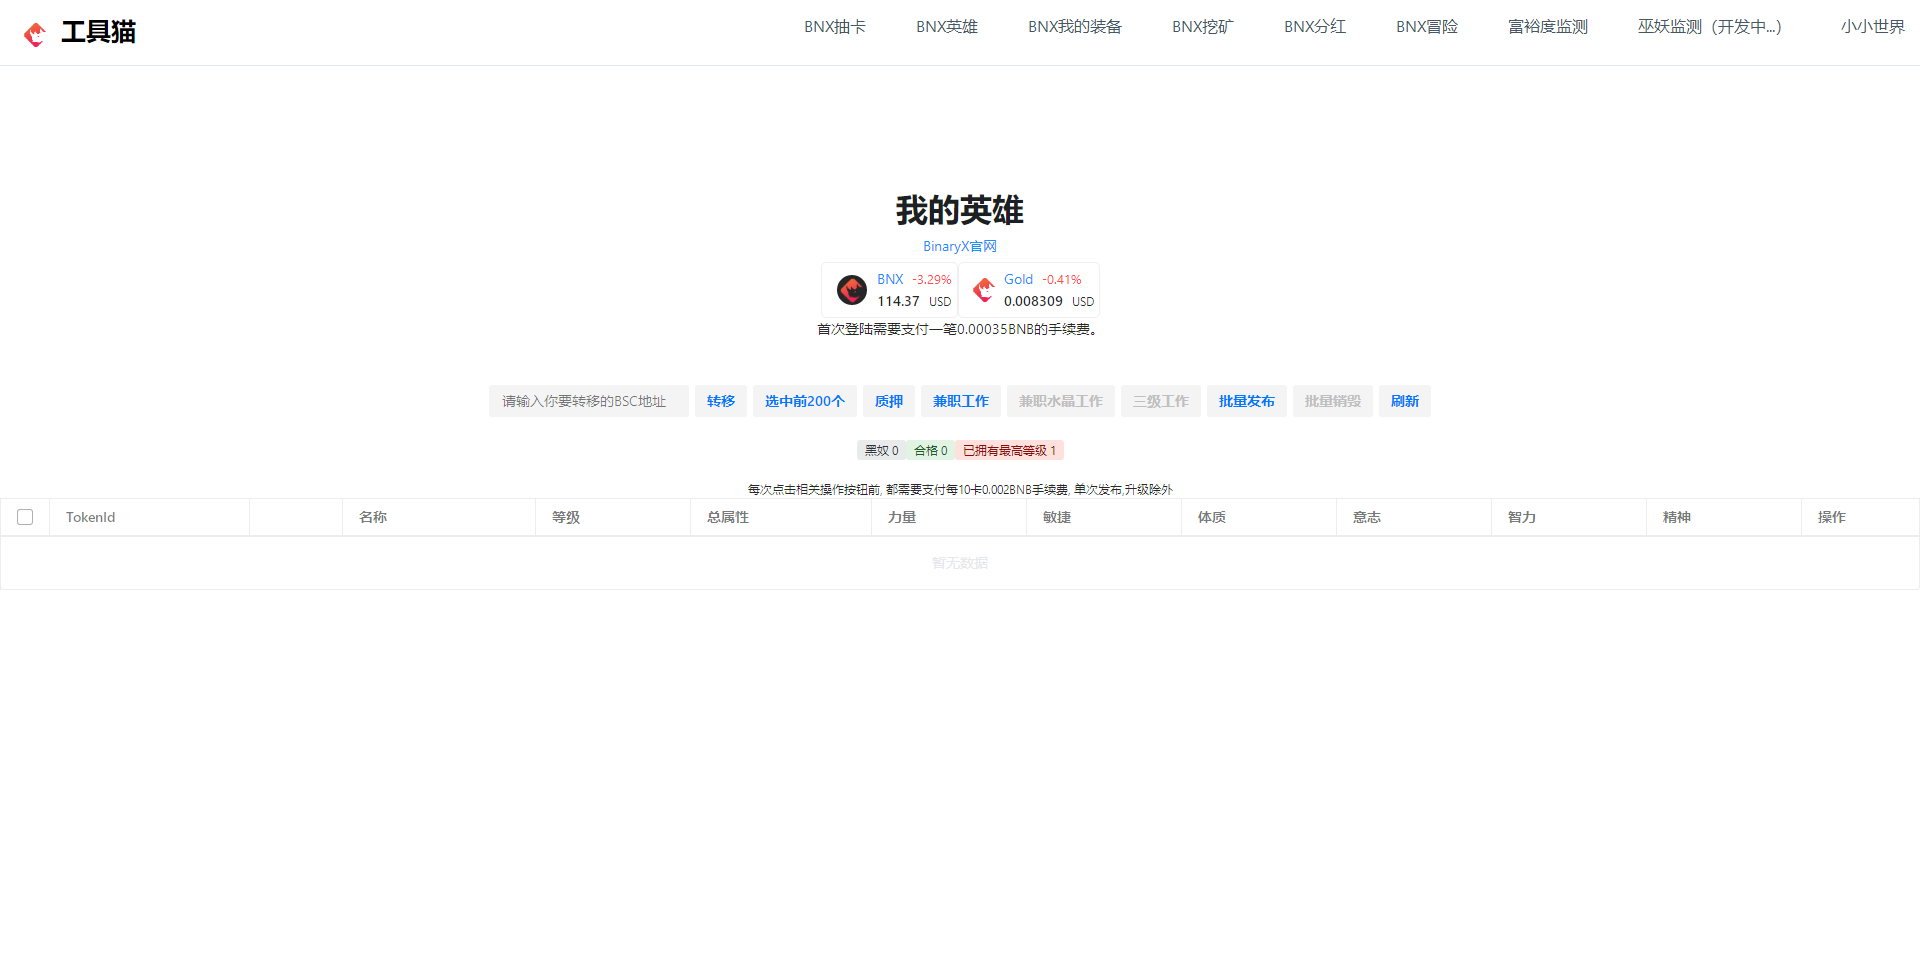Screen dimensions: 1920x953
Task: Open 小小世界 menu item
Action: pos(1873,27)
